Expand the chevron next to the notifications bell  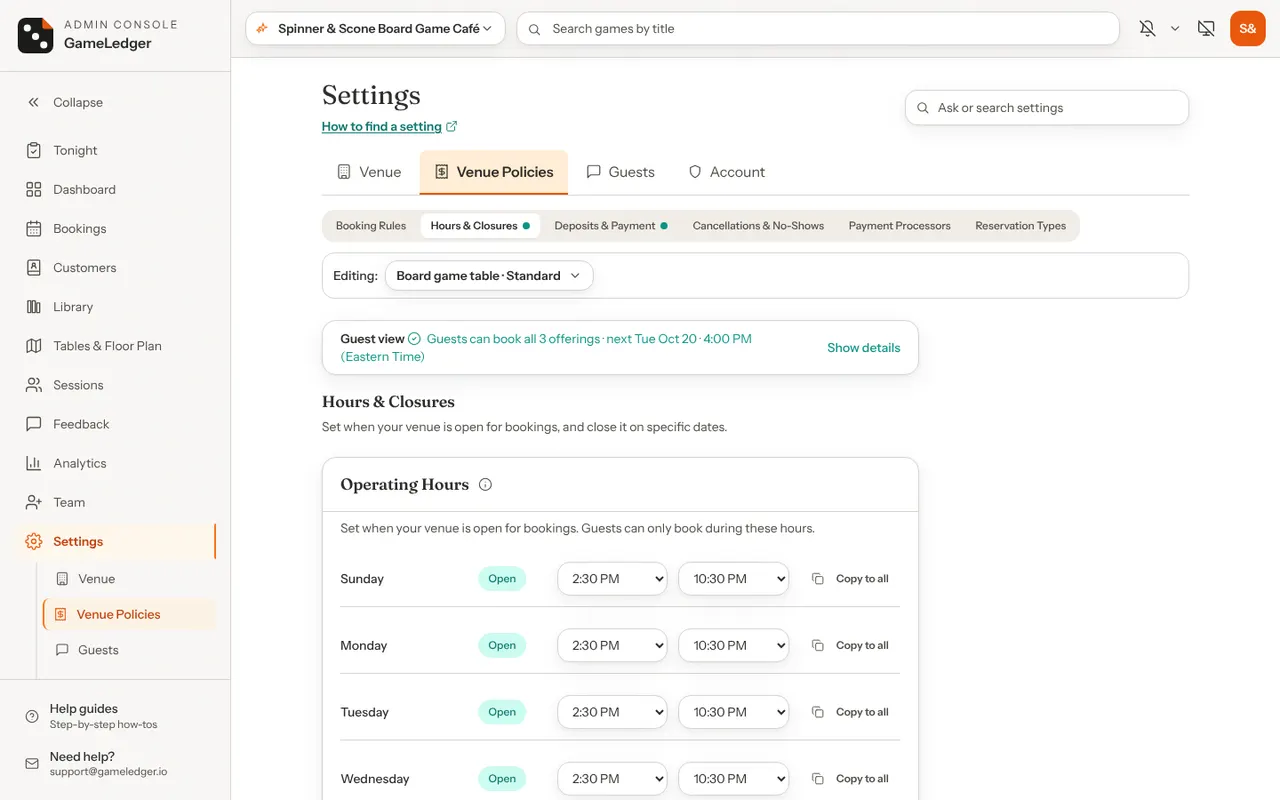1175,29
